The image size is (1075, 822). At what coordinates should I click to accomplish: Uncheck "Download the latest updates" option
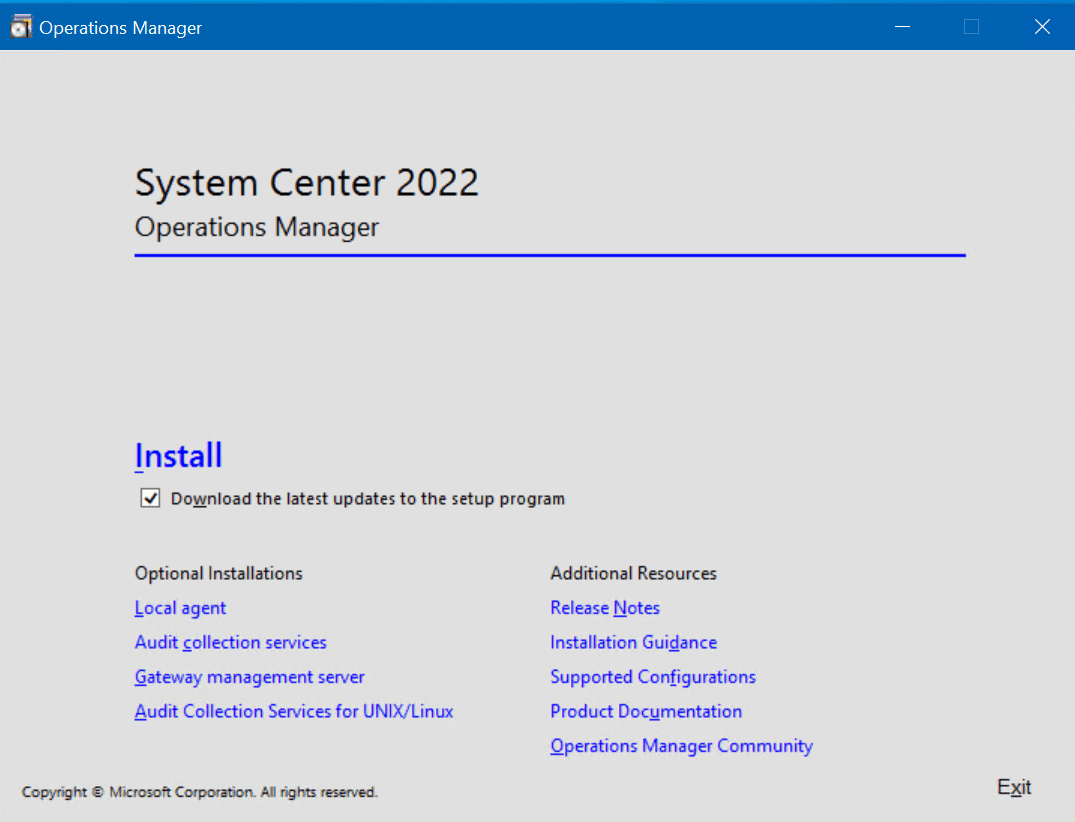click(149, 497)
